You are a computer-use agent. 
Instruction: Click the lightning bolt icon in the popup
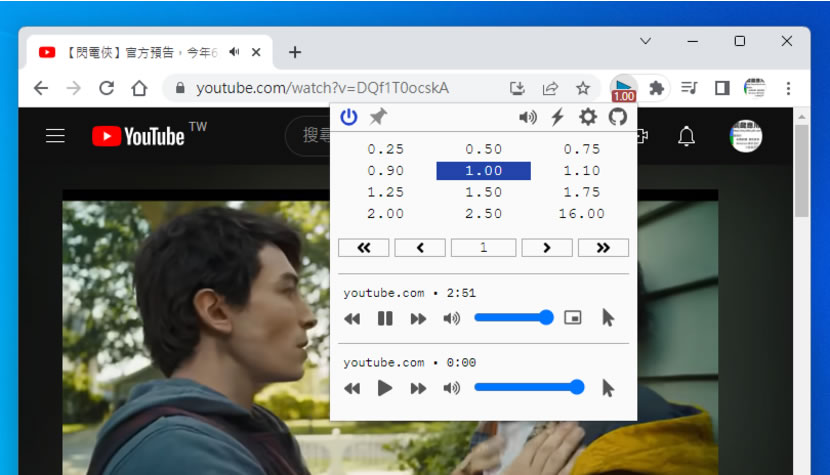coord(558,117)
